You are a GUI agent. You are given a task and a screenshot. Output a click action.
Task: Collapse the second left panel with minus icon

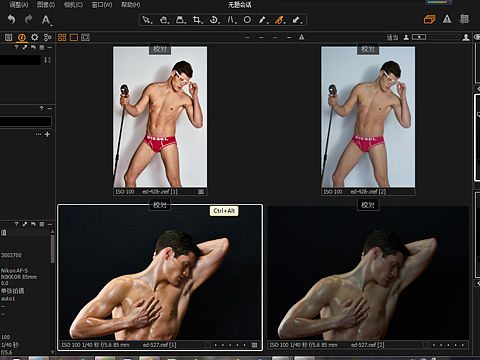[x=50, y=109]
